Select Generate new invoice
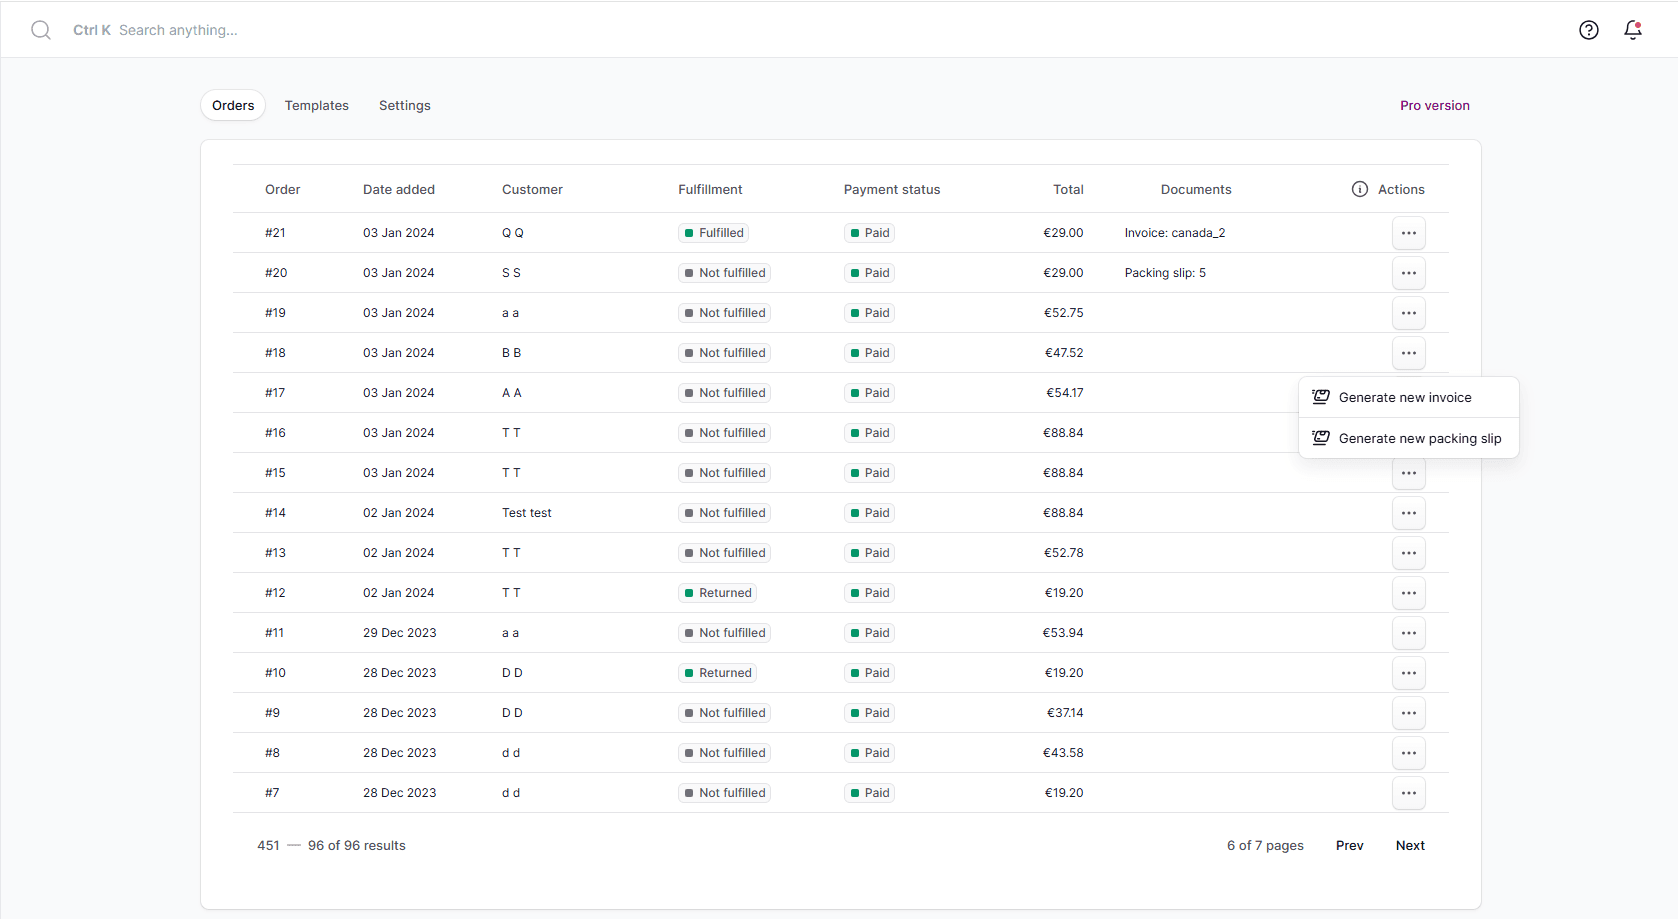This screenshot has width=1678, height=919. tap(1404, 397)
